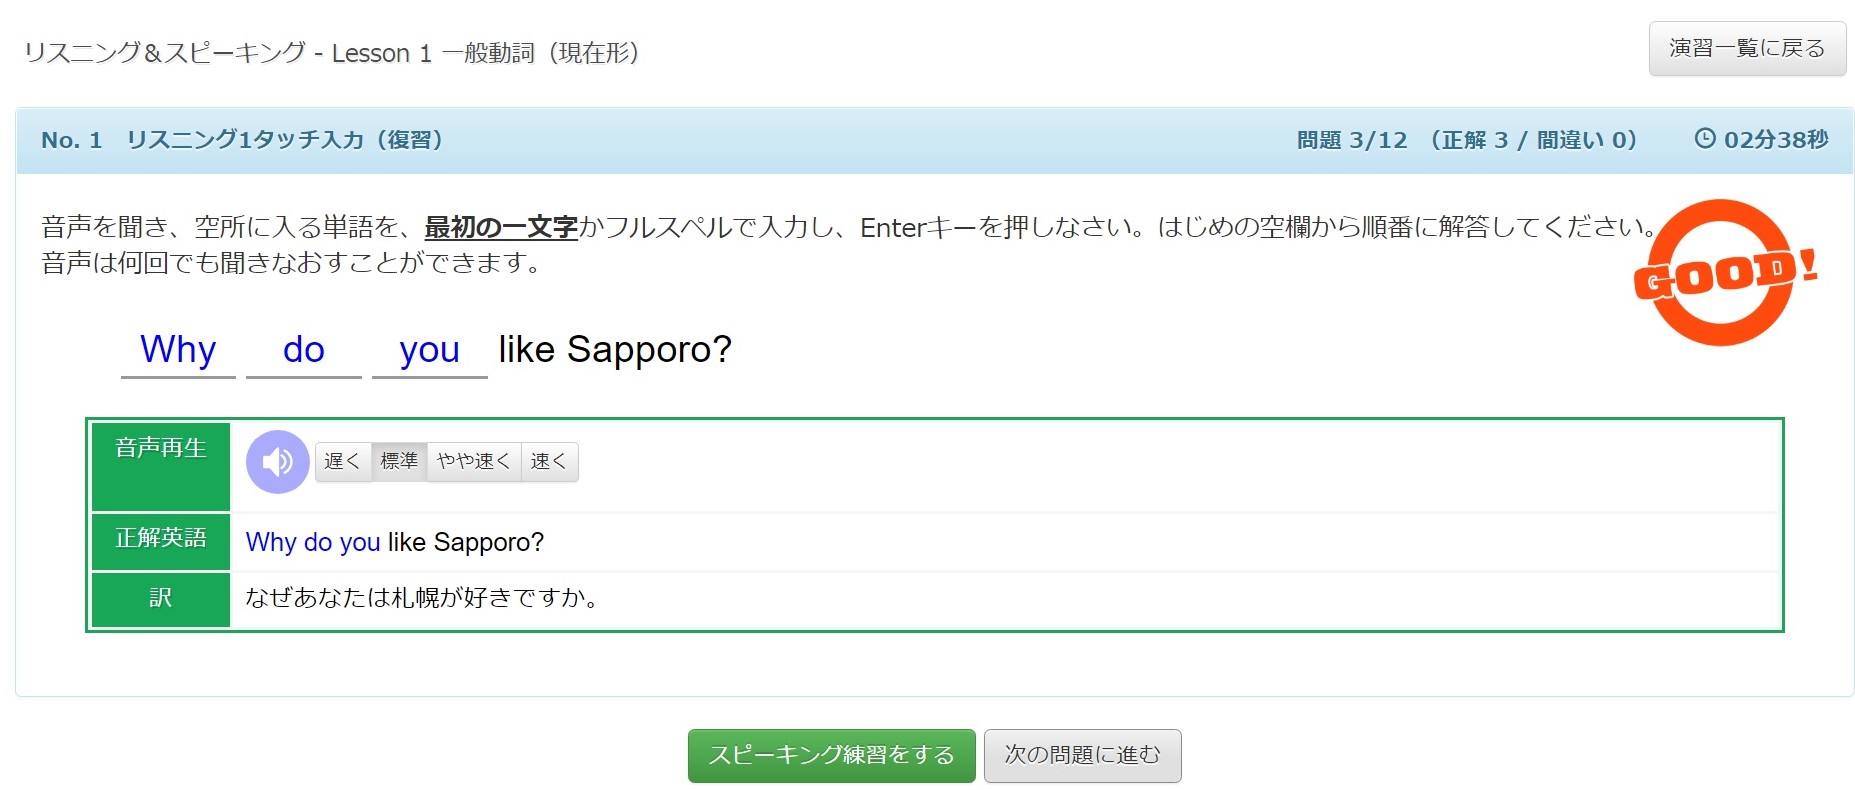The width and height of the screenshot is (1855, 790).
Task: Select the 標準 standard speed option
Action: tap(399, 461)
